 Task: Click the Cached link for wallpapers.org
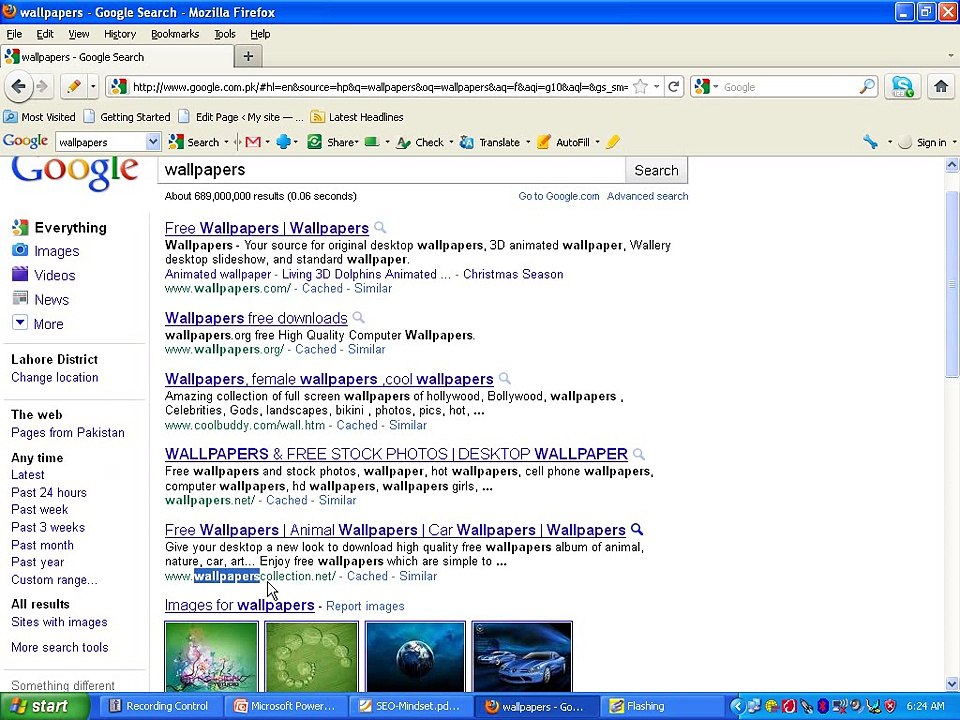pyautogui.click(x=315, y=349)
